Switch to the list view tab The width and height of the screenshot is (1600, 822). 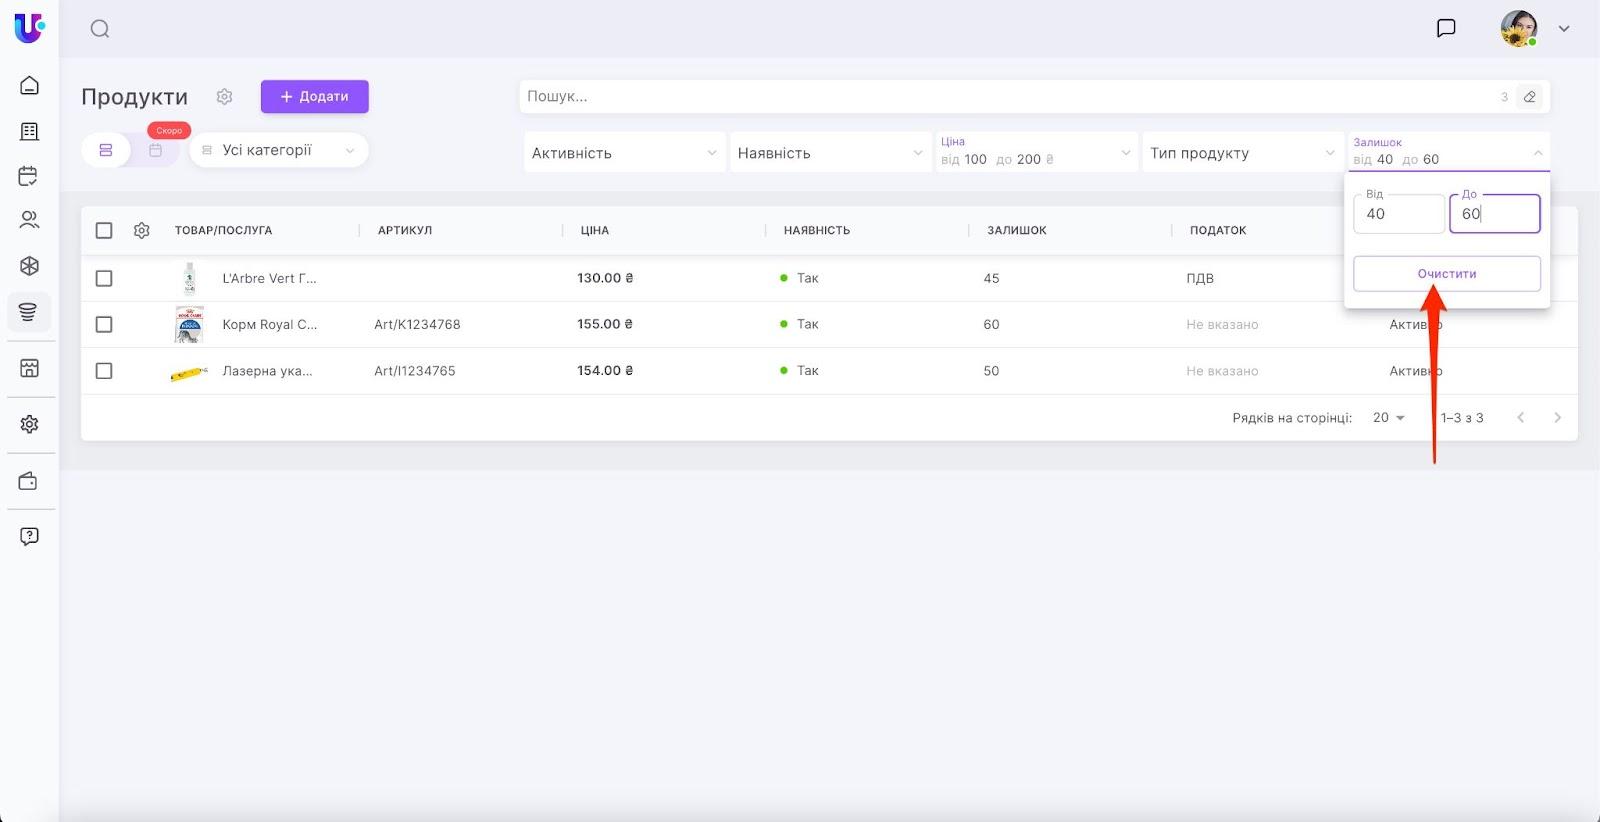[x=106, y=150]
